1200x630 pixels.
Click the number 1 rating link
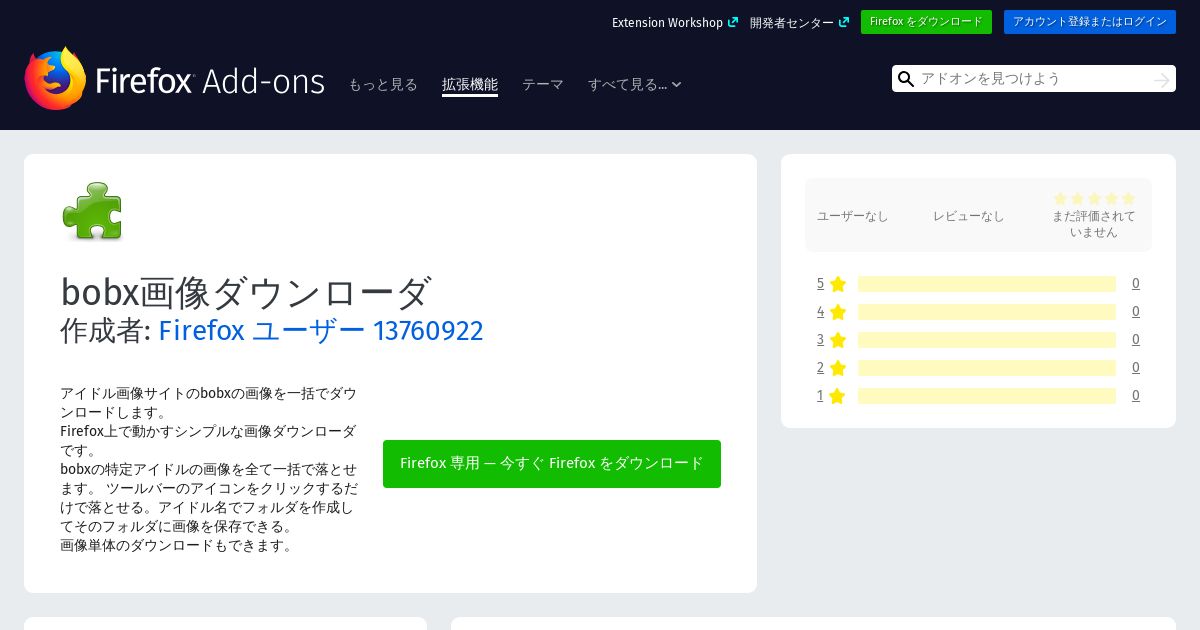point(820,396)
